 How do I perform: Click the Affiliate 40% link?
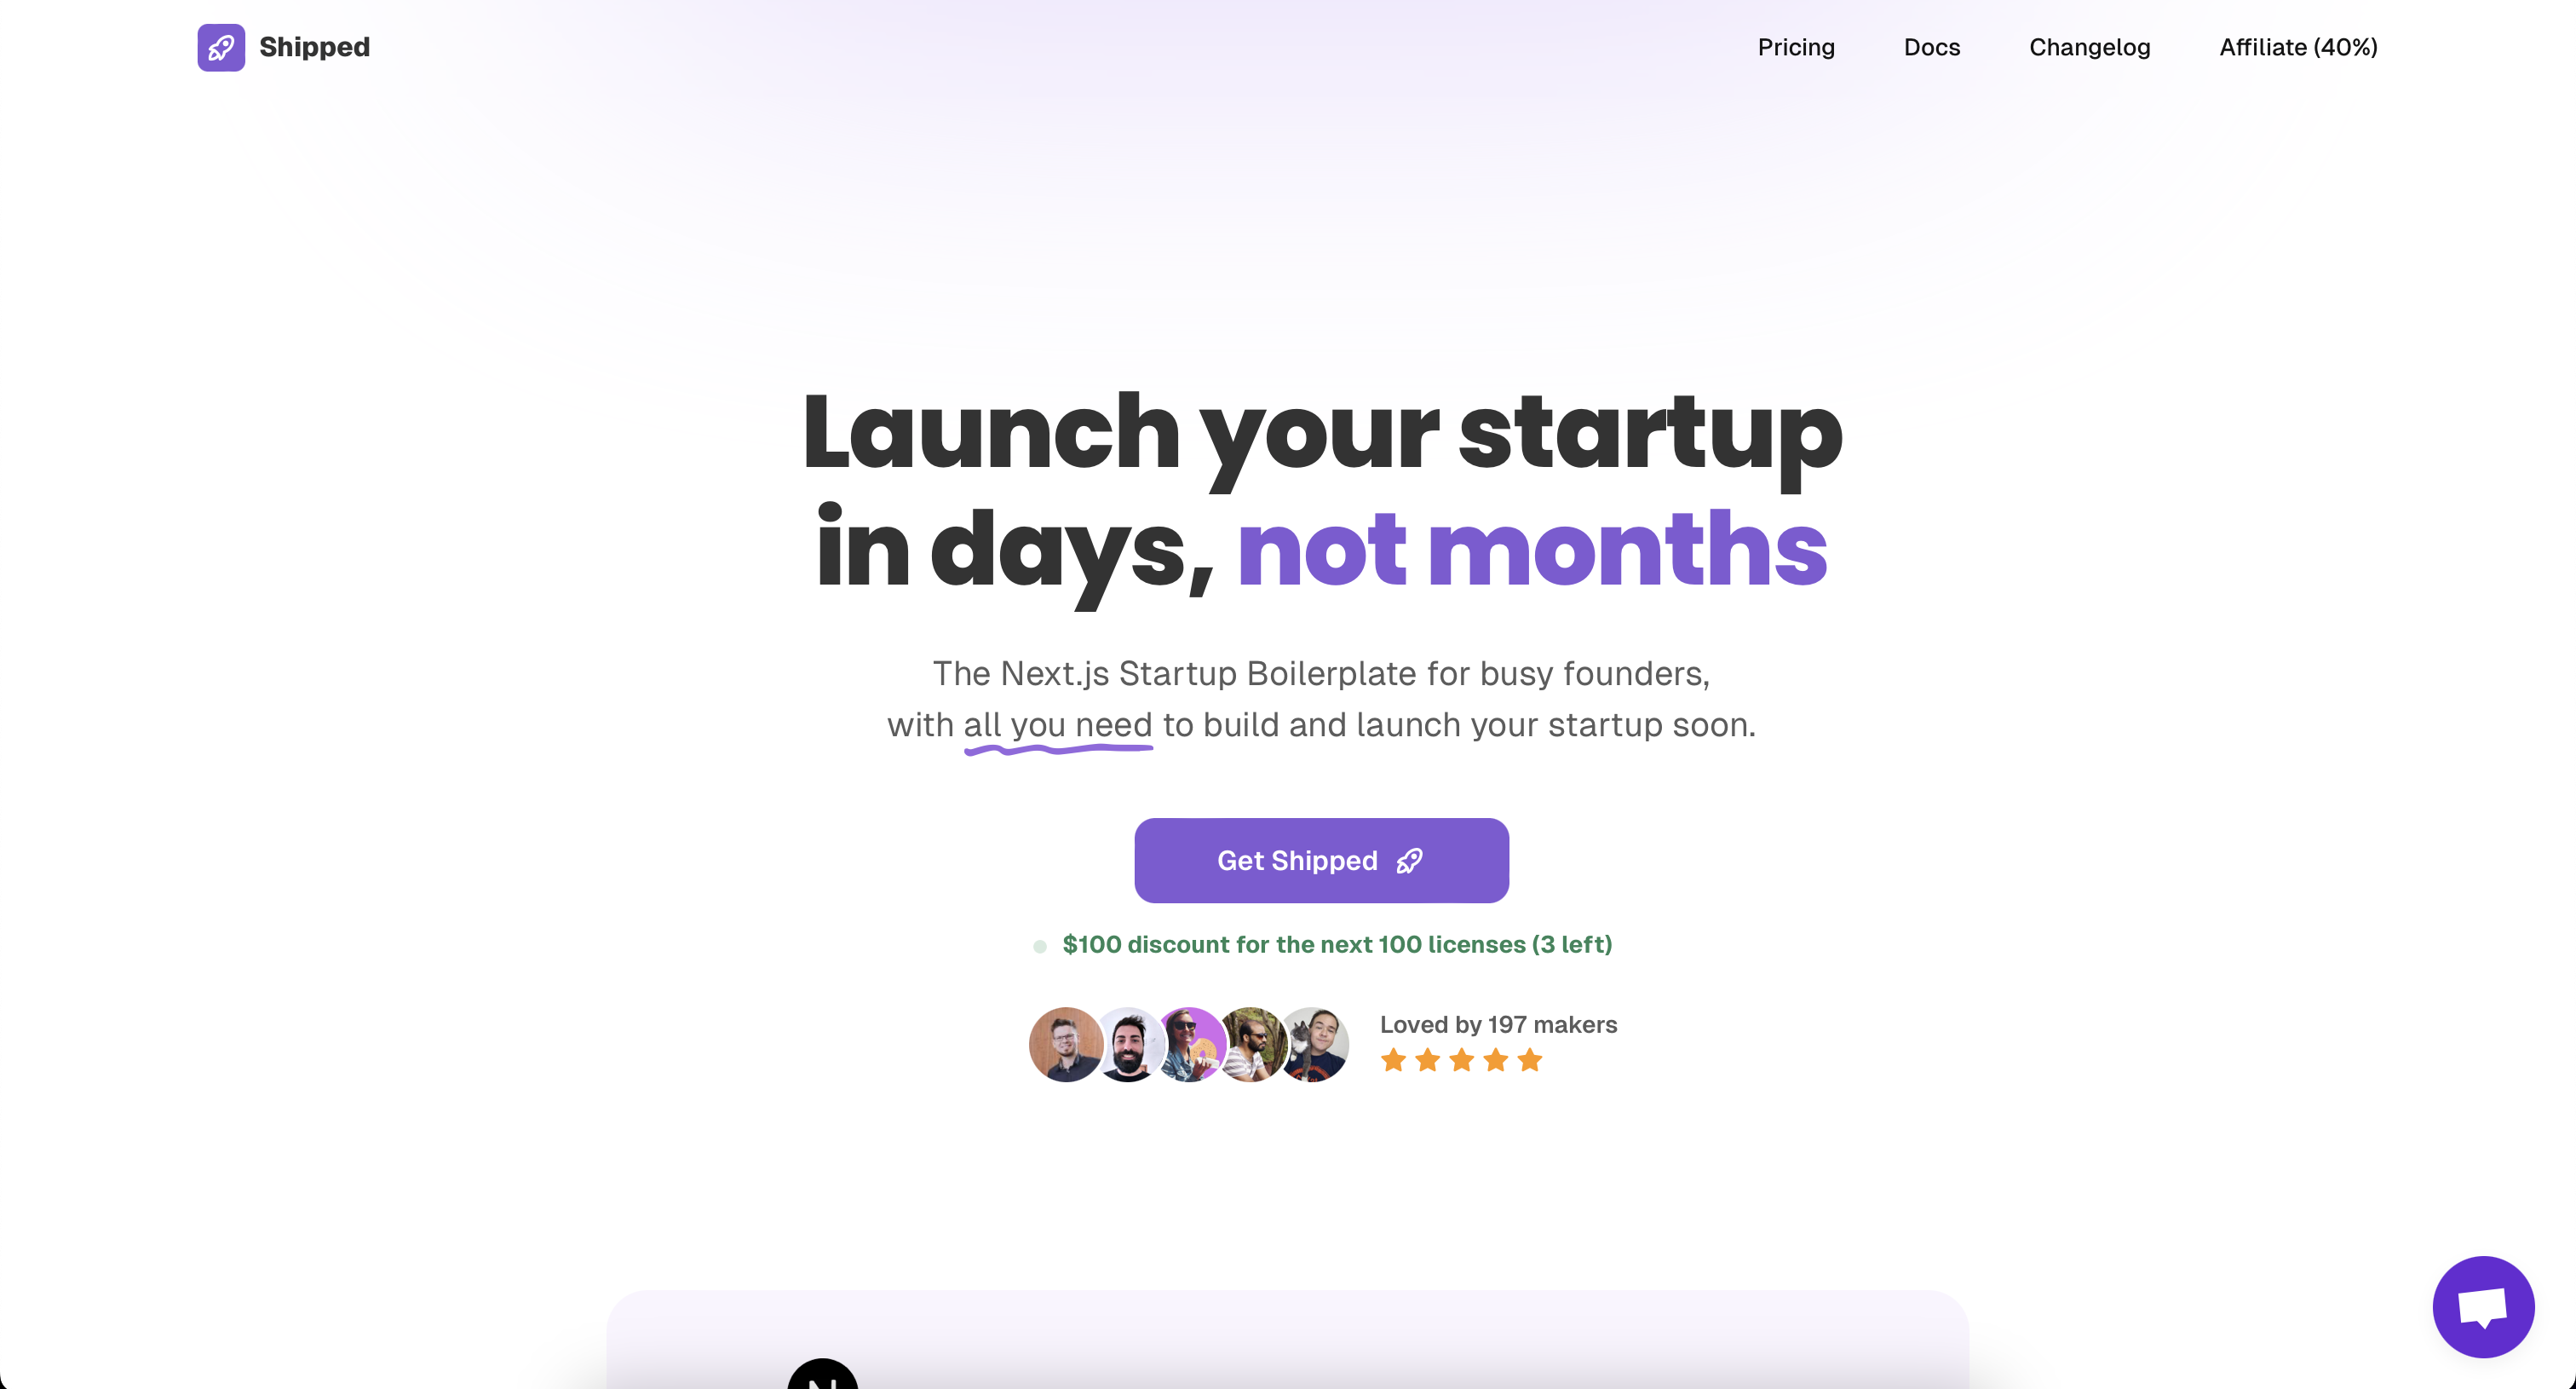2297,46
